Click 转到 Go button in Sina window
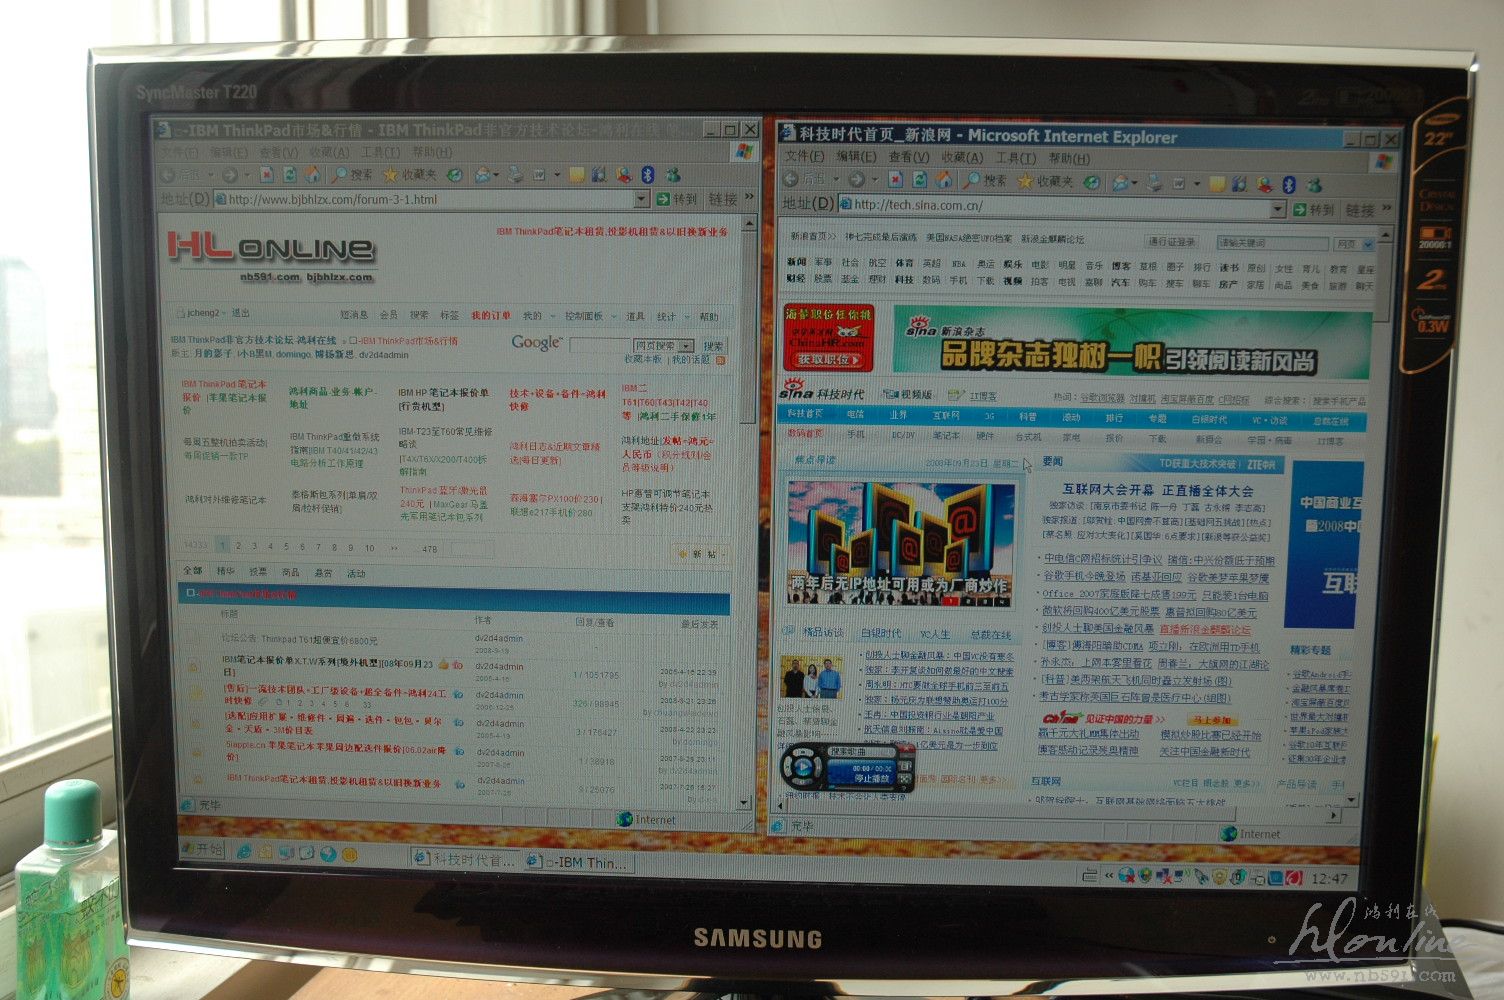 click(1313, 209)
